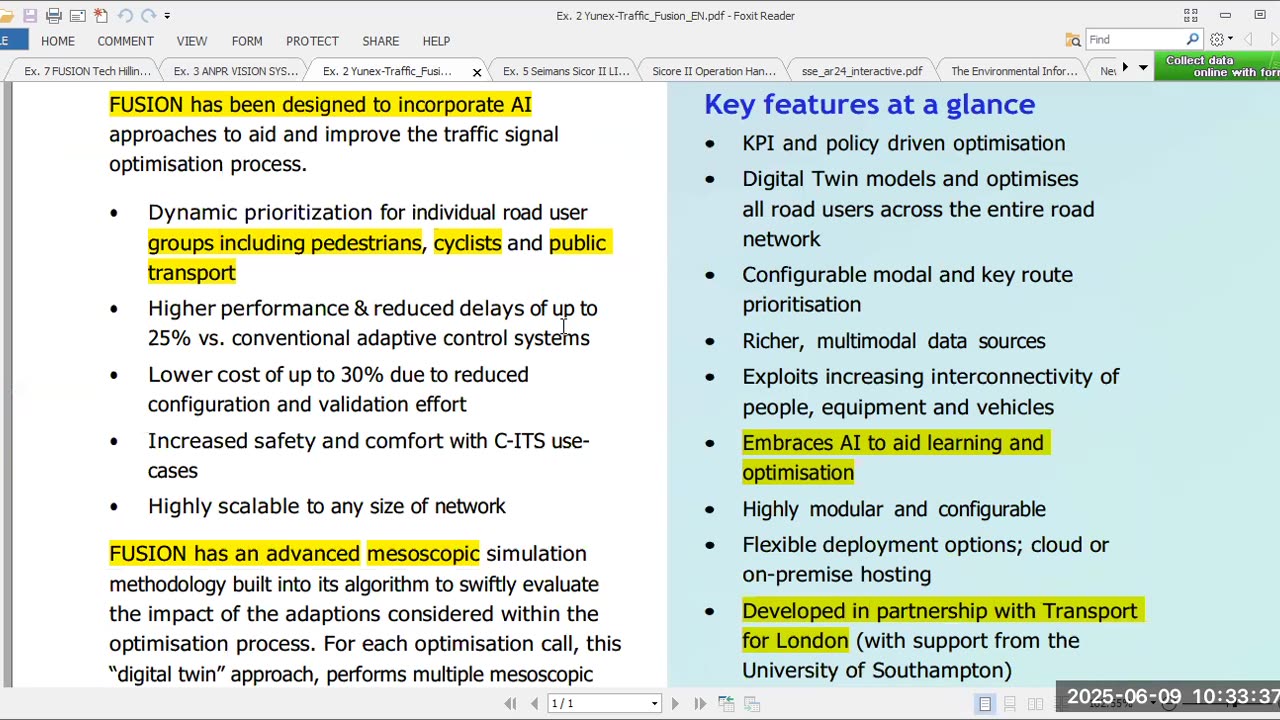The width and height of the screenshot is (1280, 720).
Task: Click 'FUSION has been designed to incorporate AI'
Action: (320, 105)
